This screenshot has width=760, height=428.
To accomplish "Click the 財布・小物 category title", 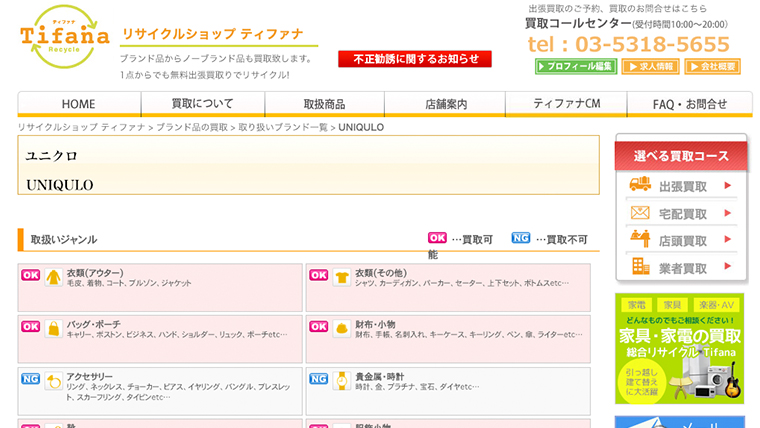I will pos(375,324).
